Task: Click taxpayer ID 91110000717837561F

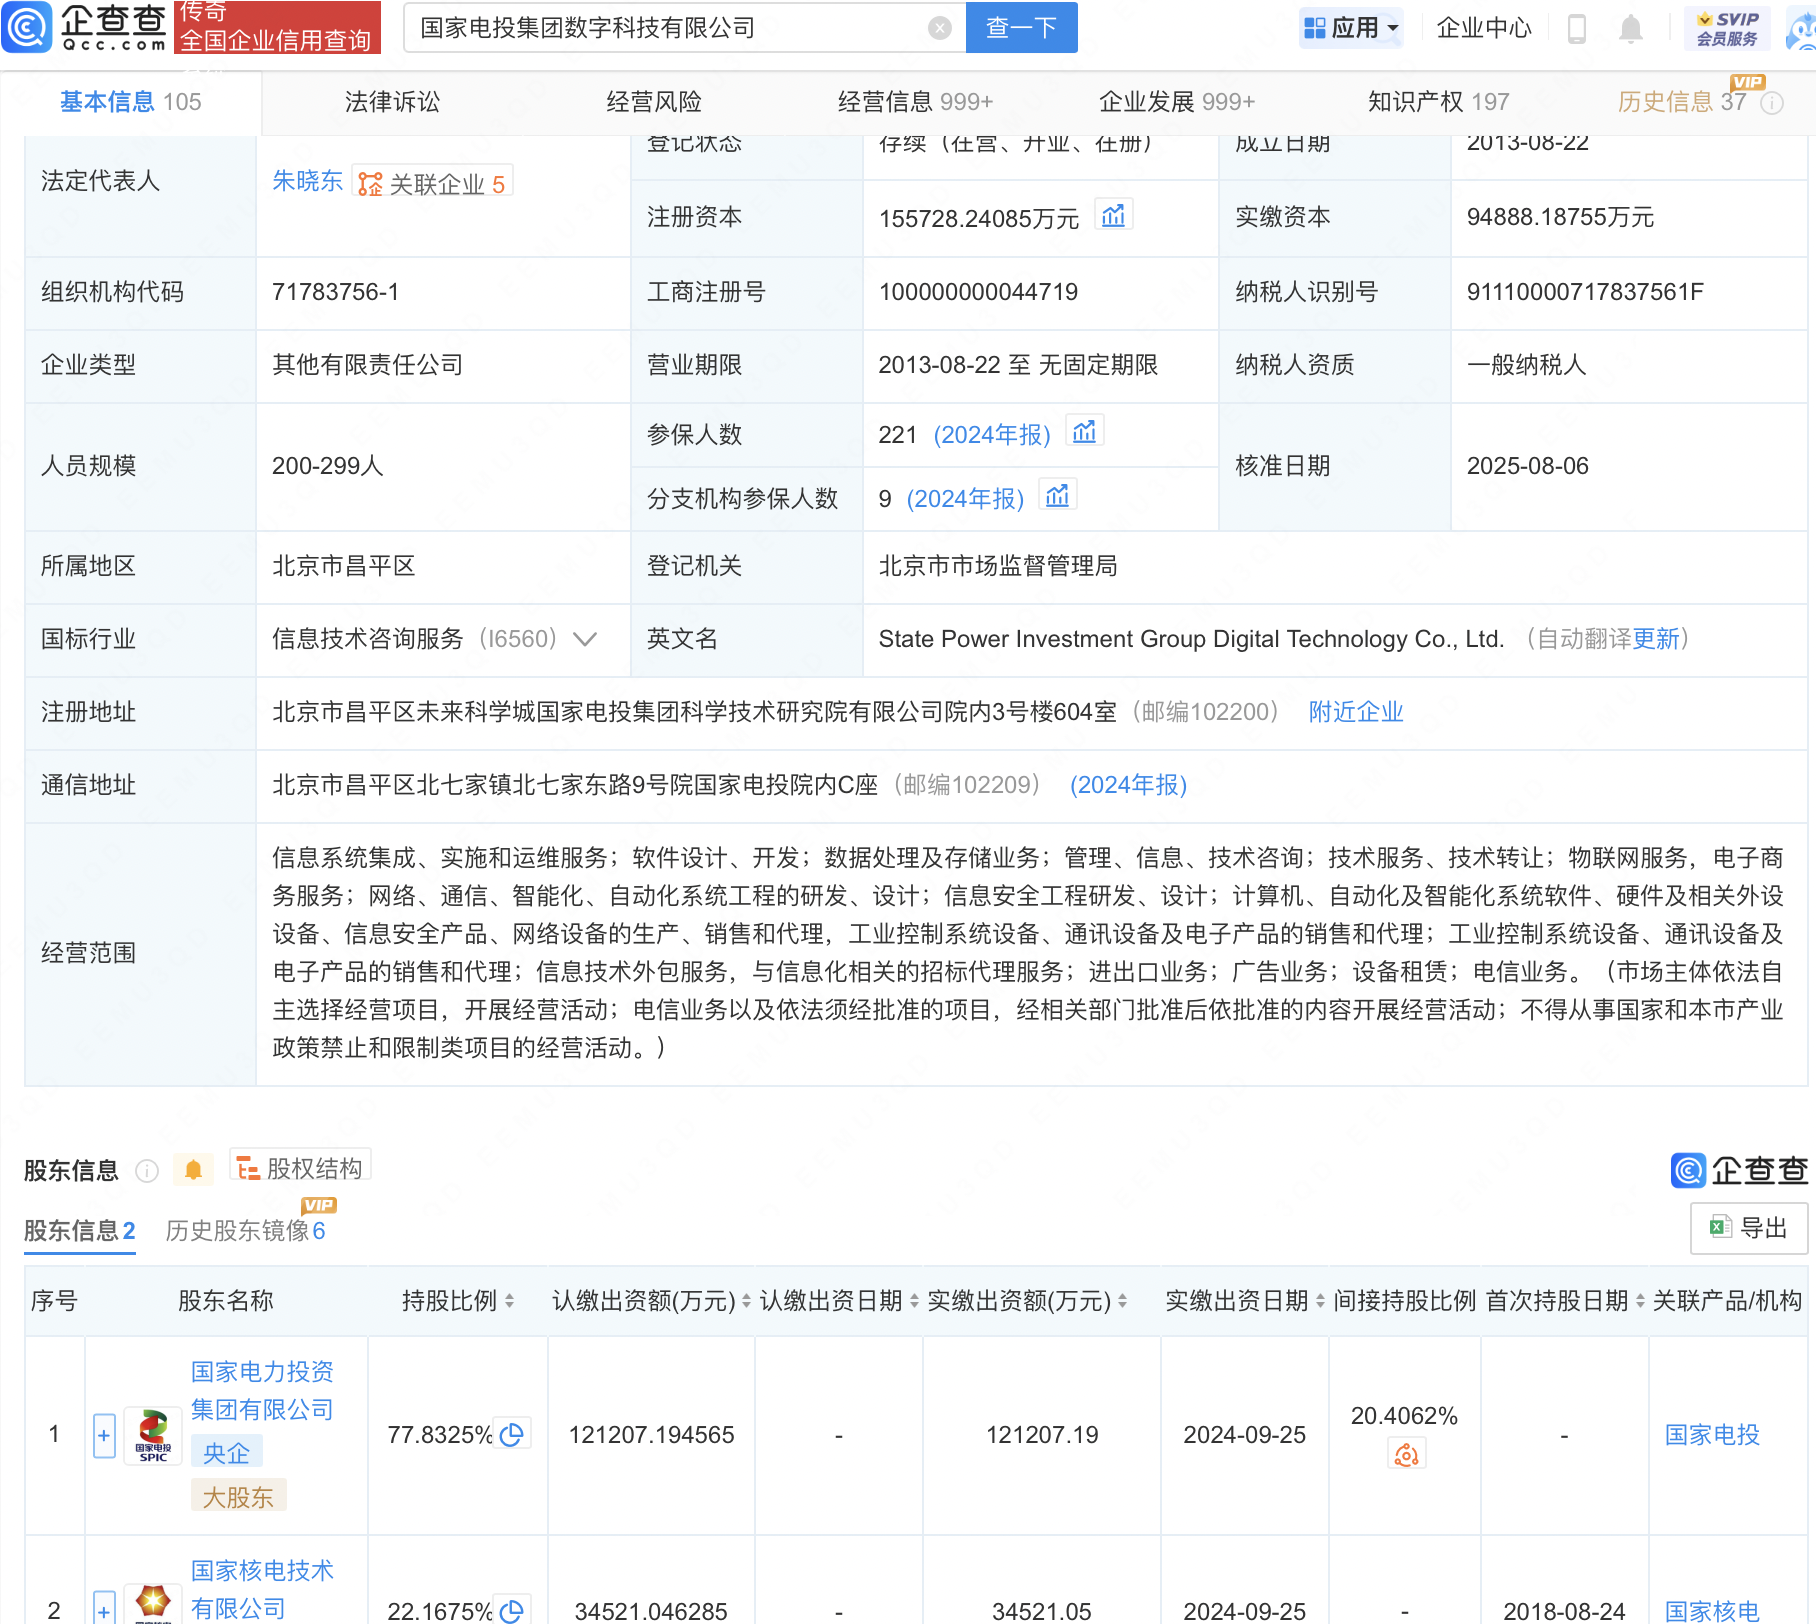Action: pyautogui.click(x=1585, y=292)
